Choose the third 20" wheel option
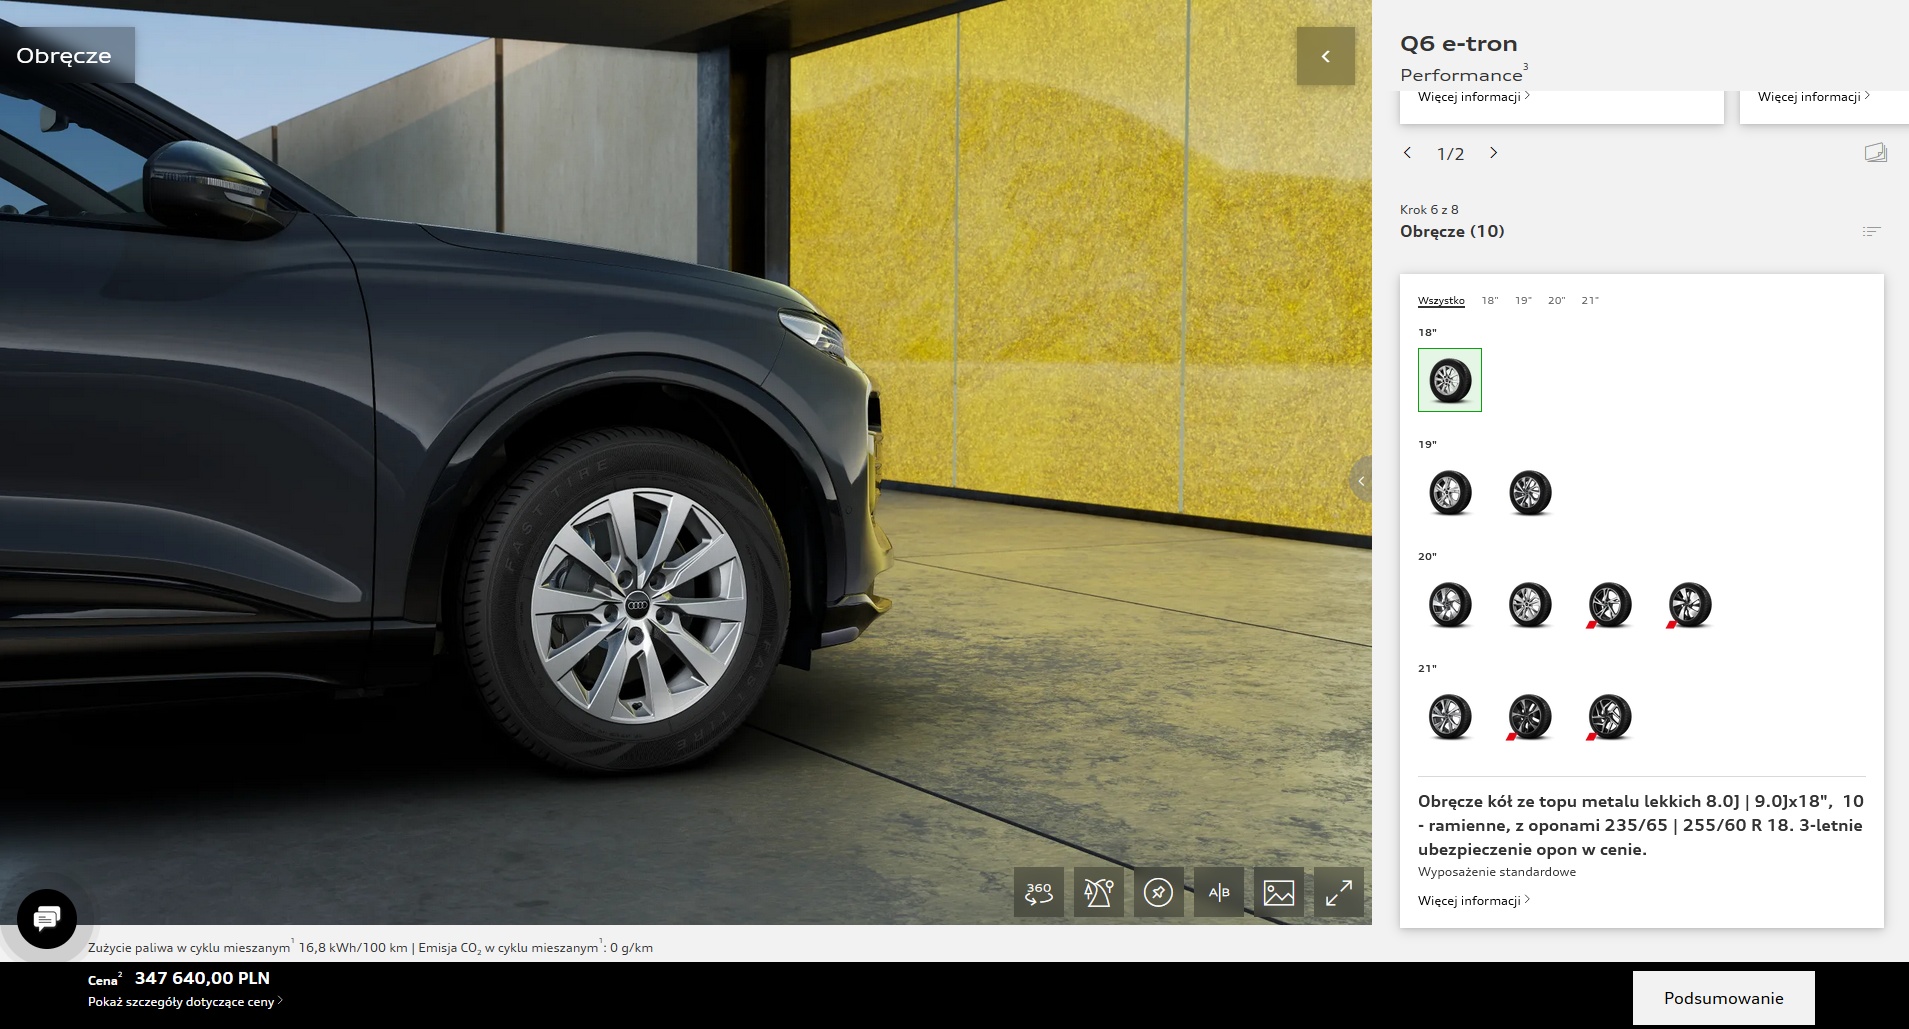The width and height of the screenshot is (1909, 1029). click(x=1610, y=604)
